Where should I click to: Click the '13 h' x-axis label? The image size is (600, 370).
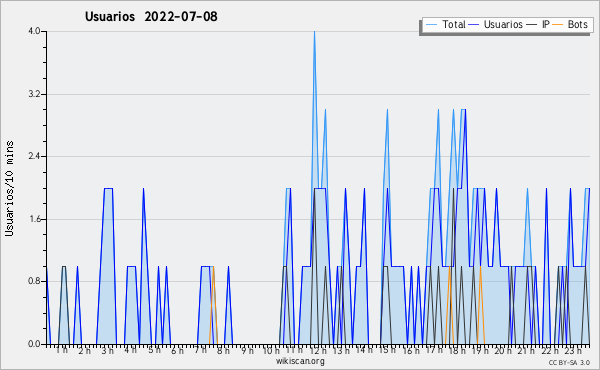coord(341,351)
